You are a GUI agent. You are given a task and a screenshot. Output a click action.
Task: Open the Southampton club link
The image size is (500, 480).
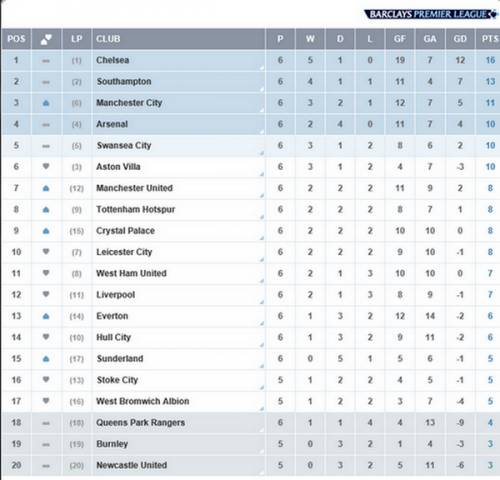pos(124,82)
